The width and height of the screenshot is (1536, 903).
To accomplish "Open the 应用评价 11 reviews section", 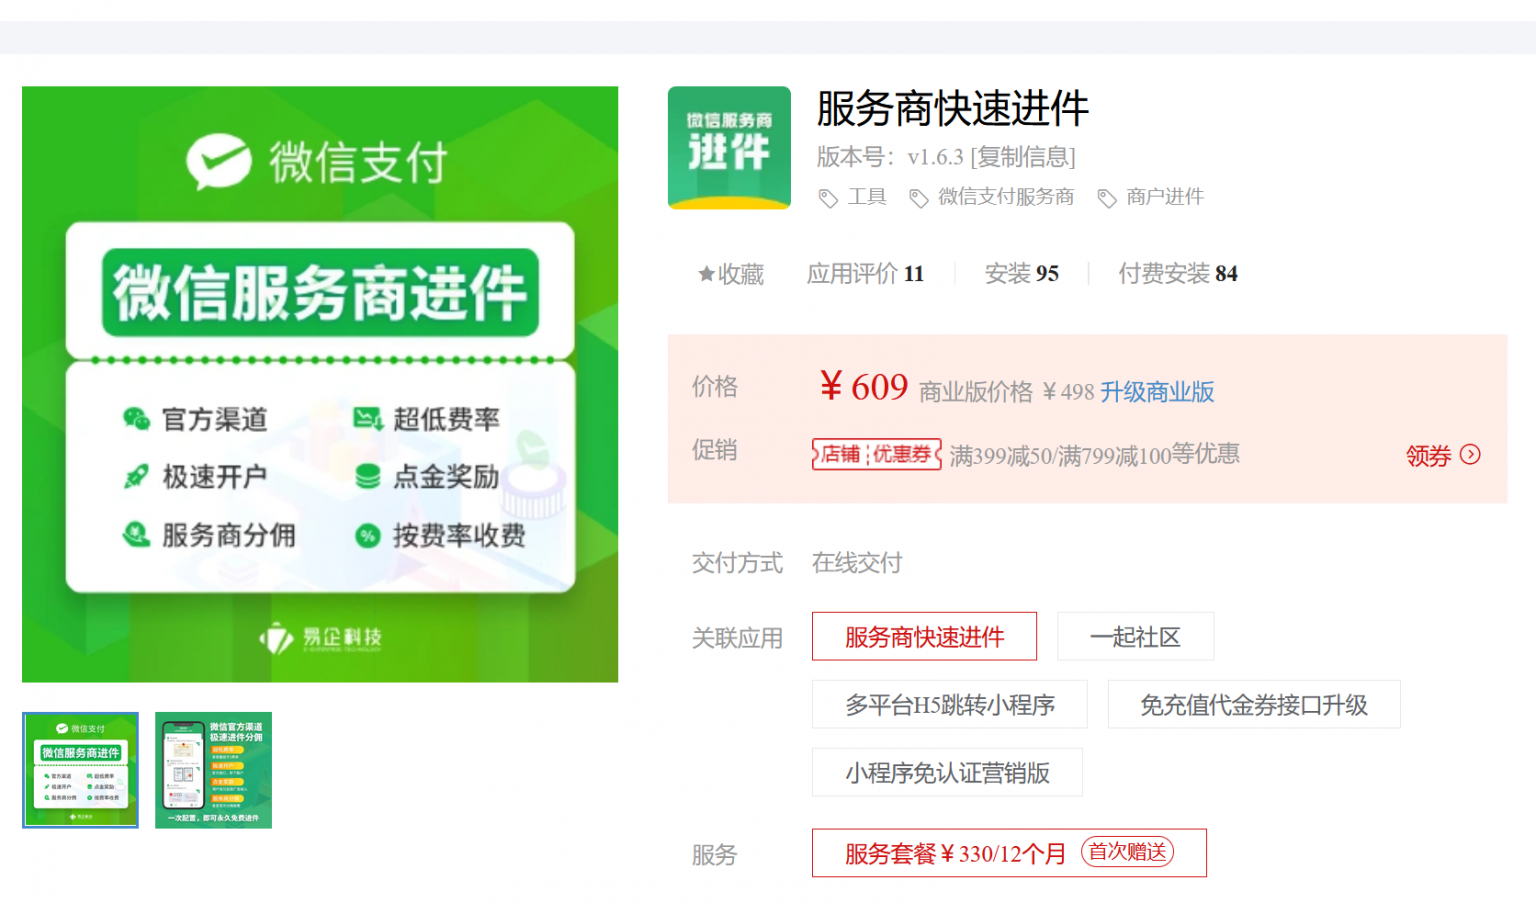I will (865, 274).
